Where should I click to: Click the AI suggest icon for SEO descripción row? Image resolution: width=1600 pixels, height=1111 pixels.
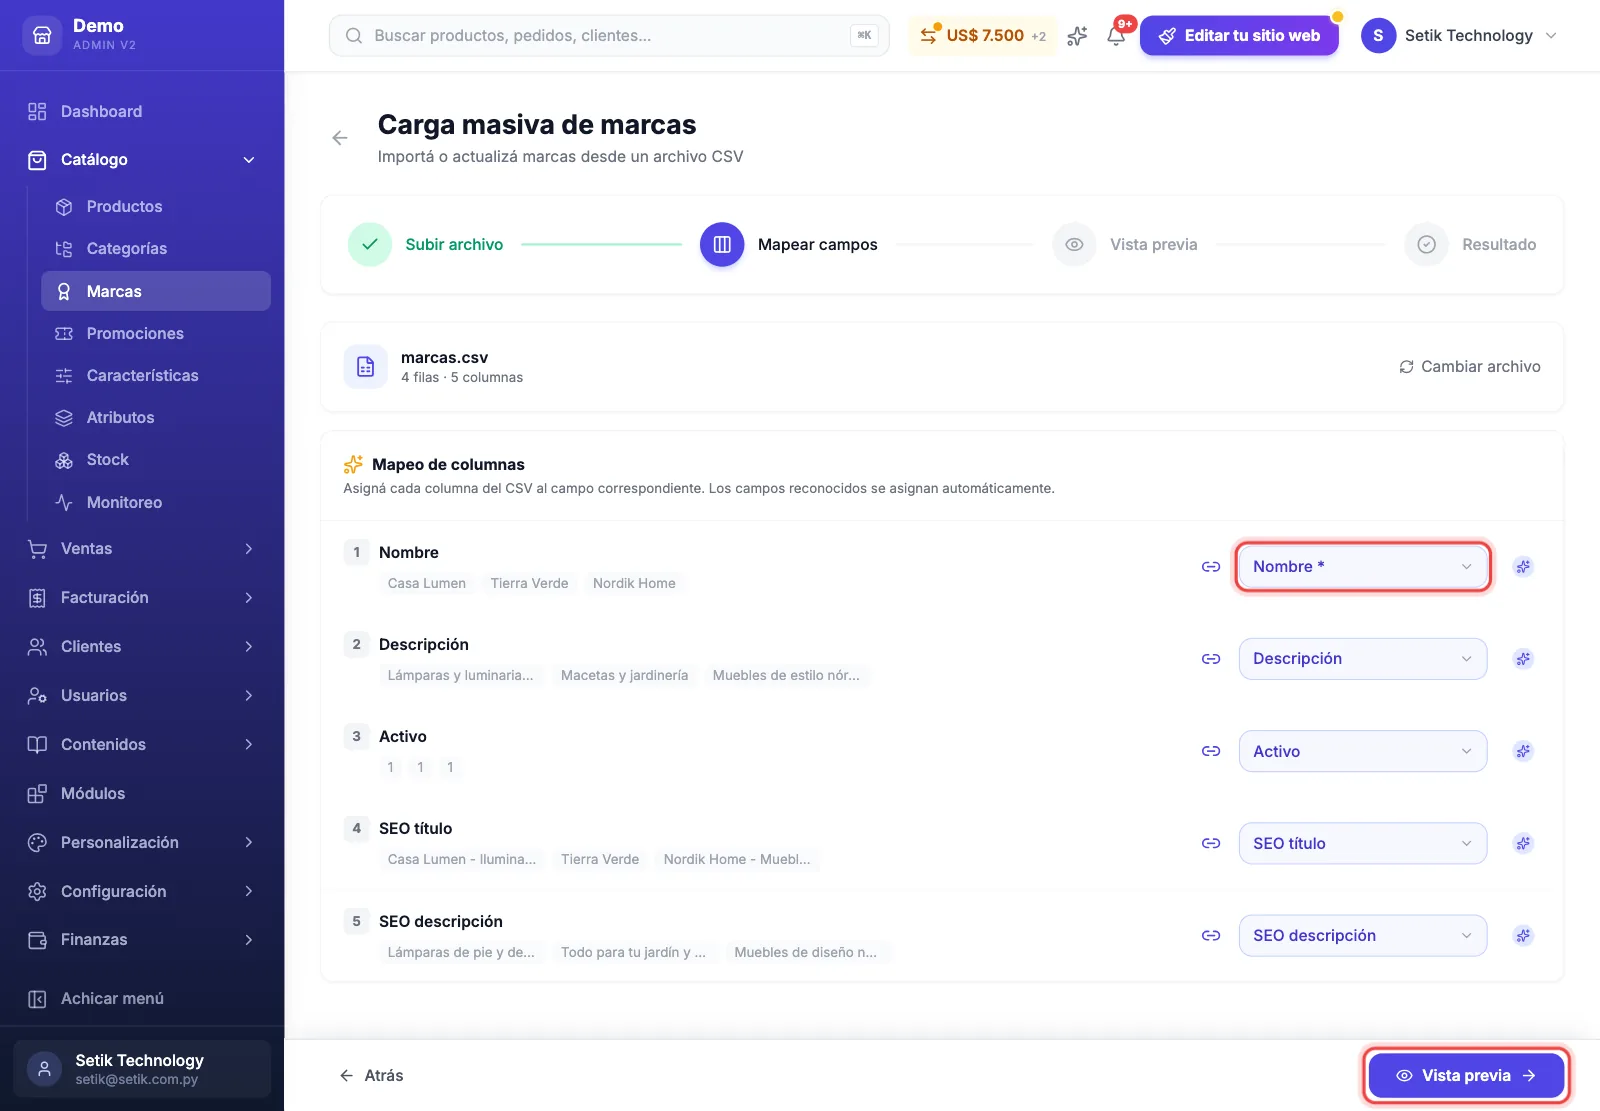point(1523,936)
